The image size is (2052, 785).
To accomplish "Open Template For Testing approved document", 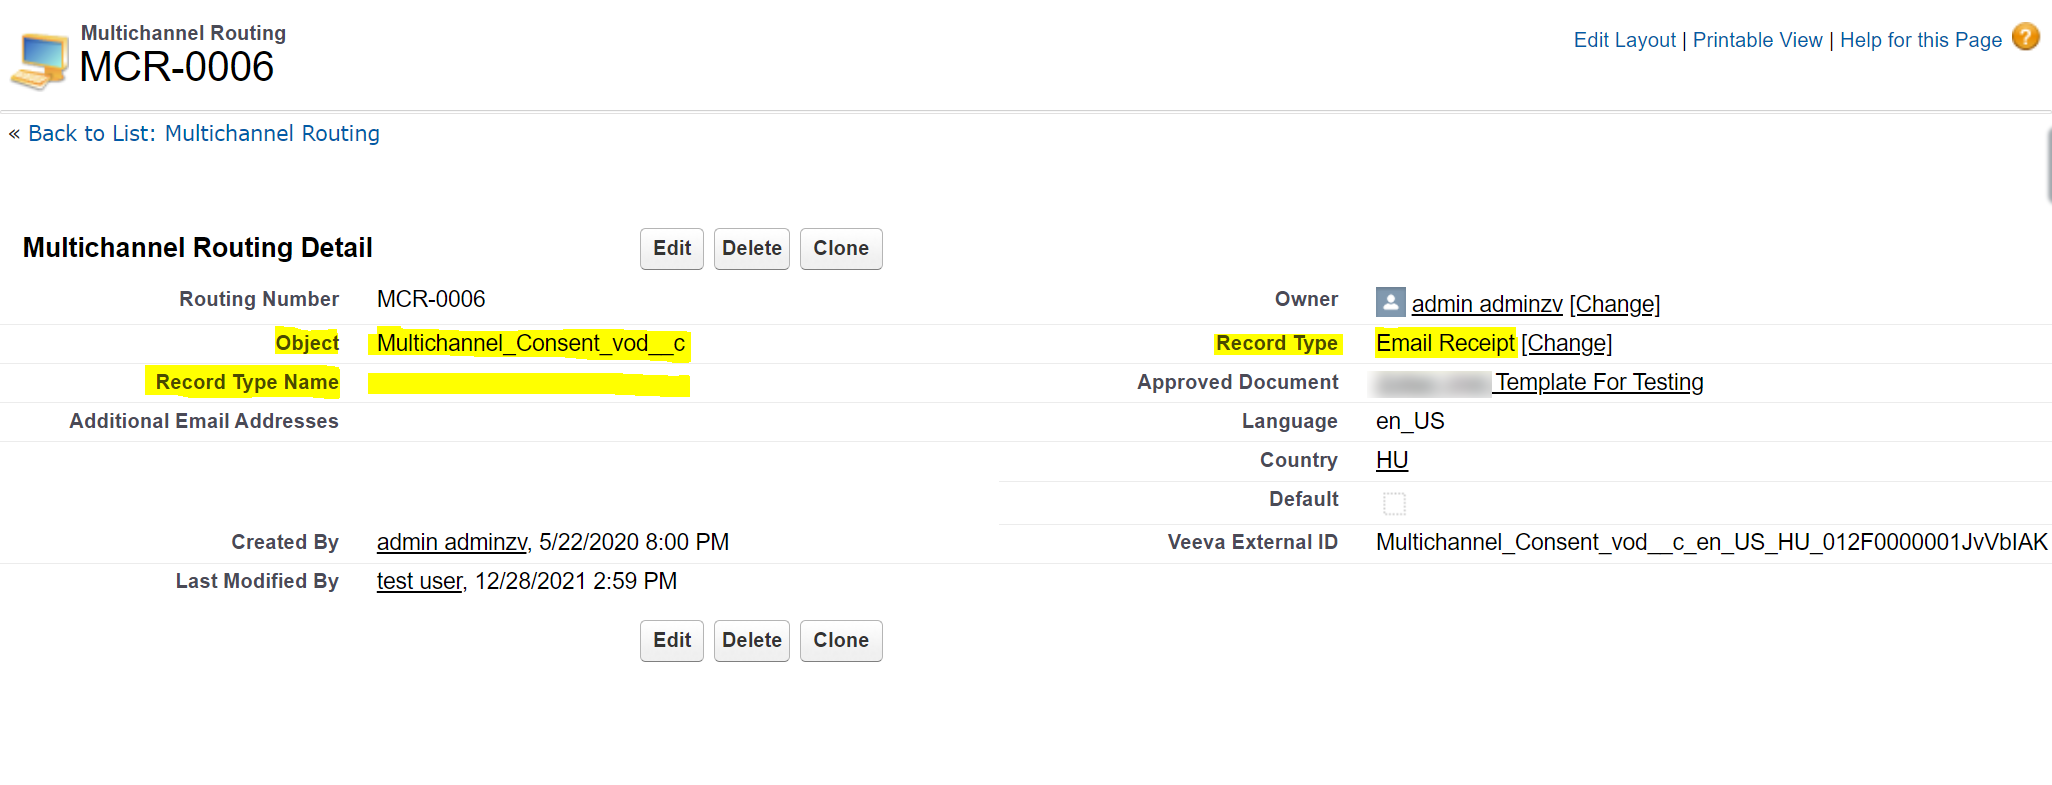I will (1598, 383).
